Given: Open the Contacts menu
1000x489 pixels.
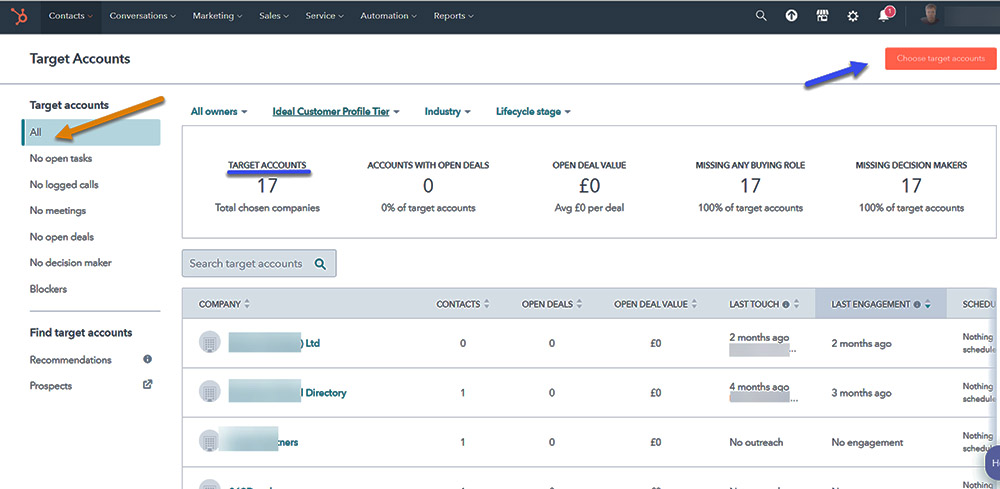Looking at the screenshot, I should coord(71,16).
